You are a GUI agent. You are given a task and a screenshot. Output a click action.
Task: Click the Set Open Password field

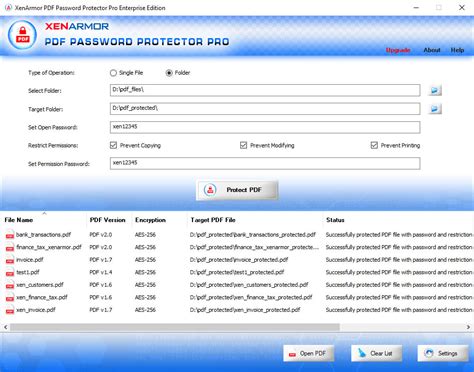265,127
